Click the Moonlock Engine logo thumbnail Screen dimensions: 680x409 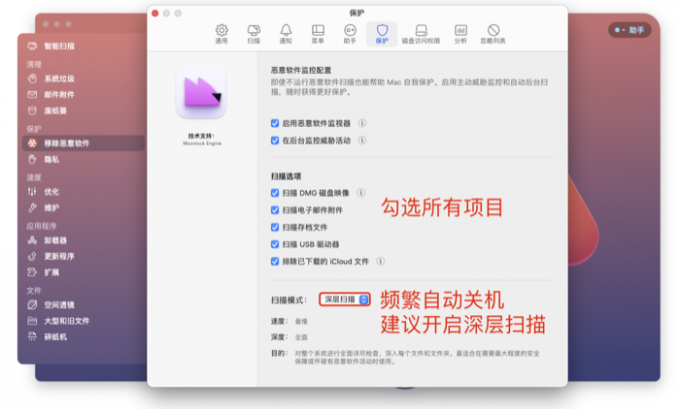pos(201,92)
